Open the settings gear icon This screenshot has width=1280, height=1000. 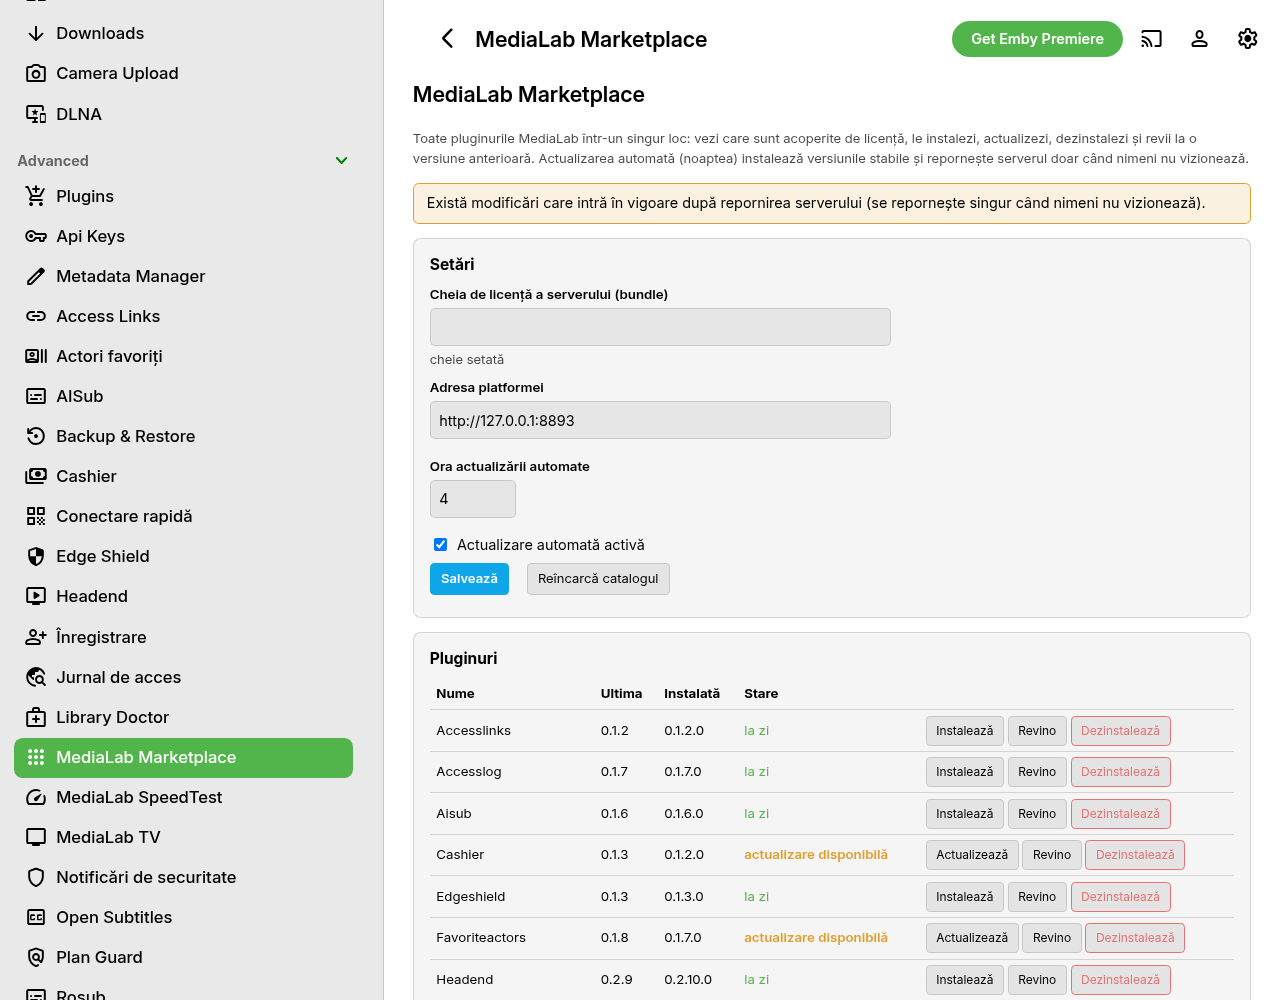click(1248, 39)
